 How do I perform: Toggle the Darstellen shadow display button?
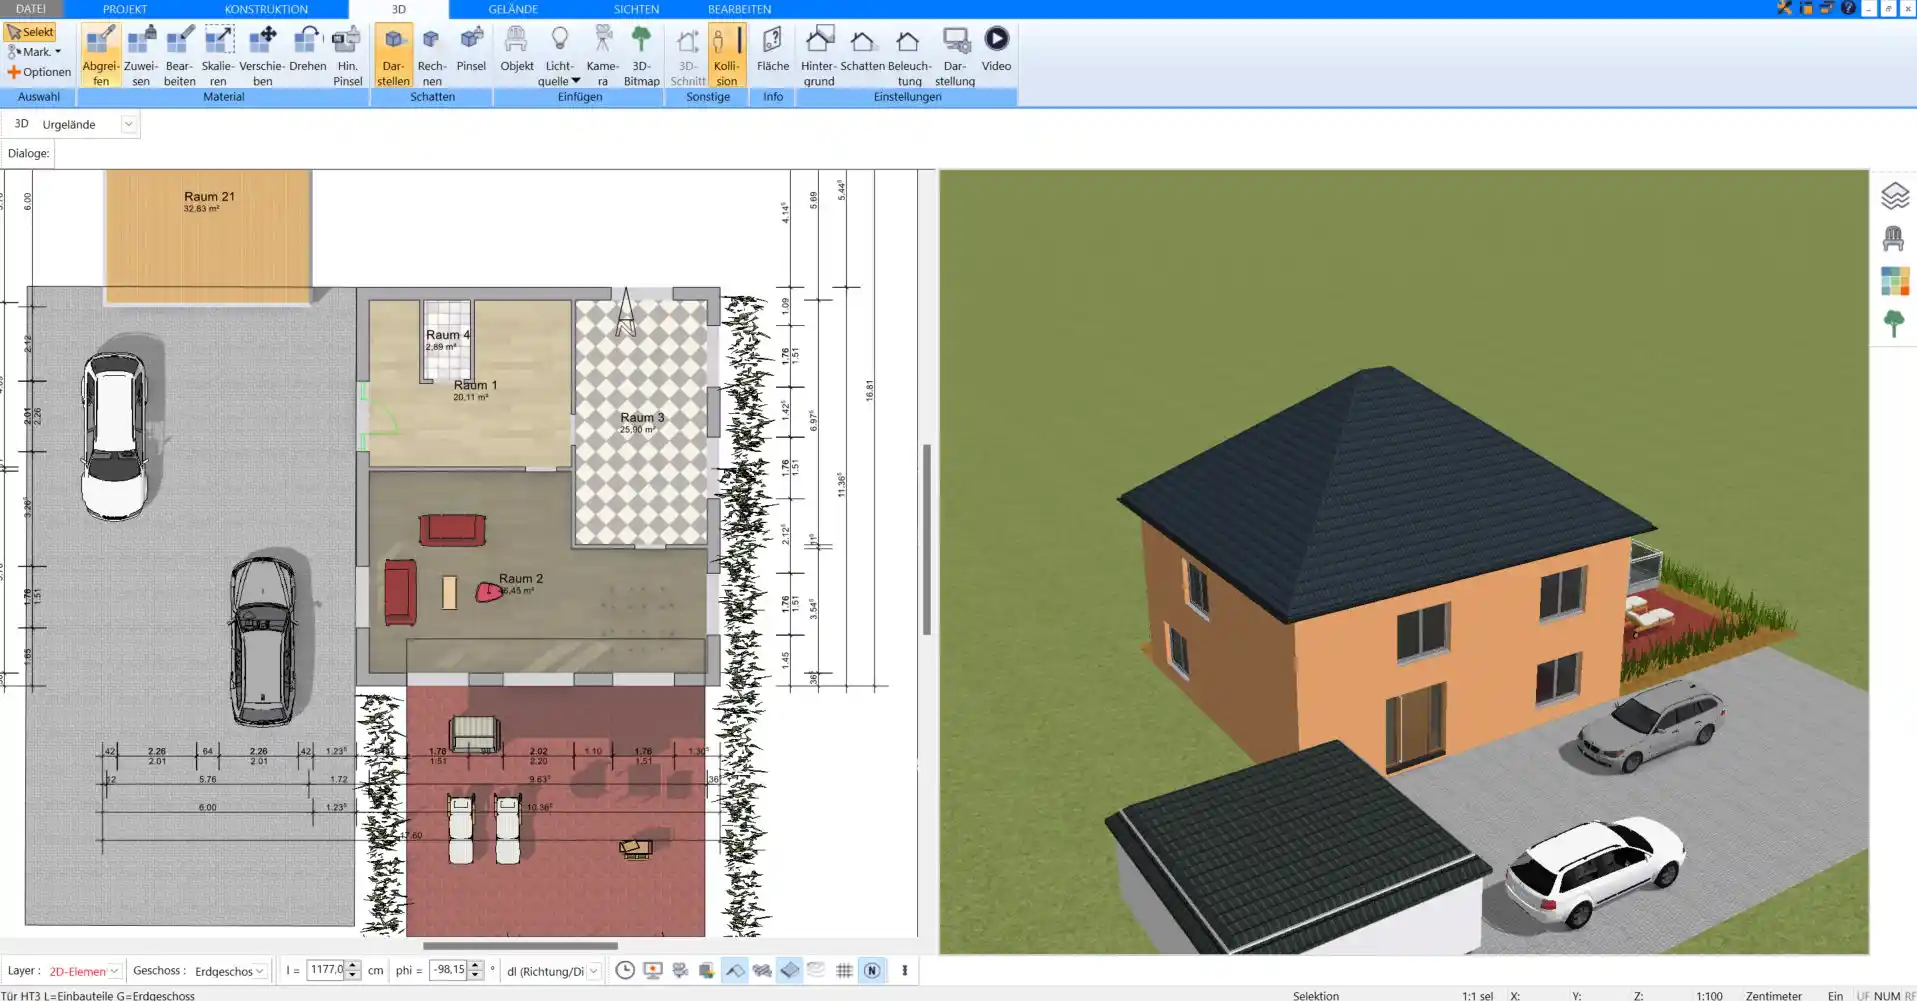point(393,56)
